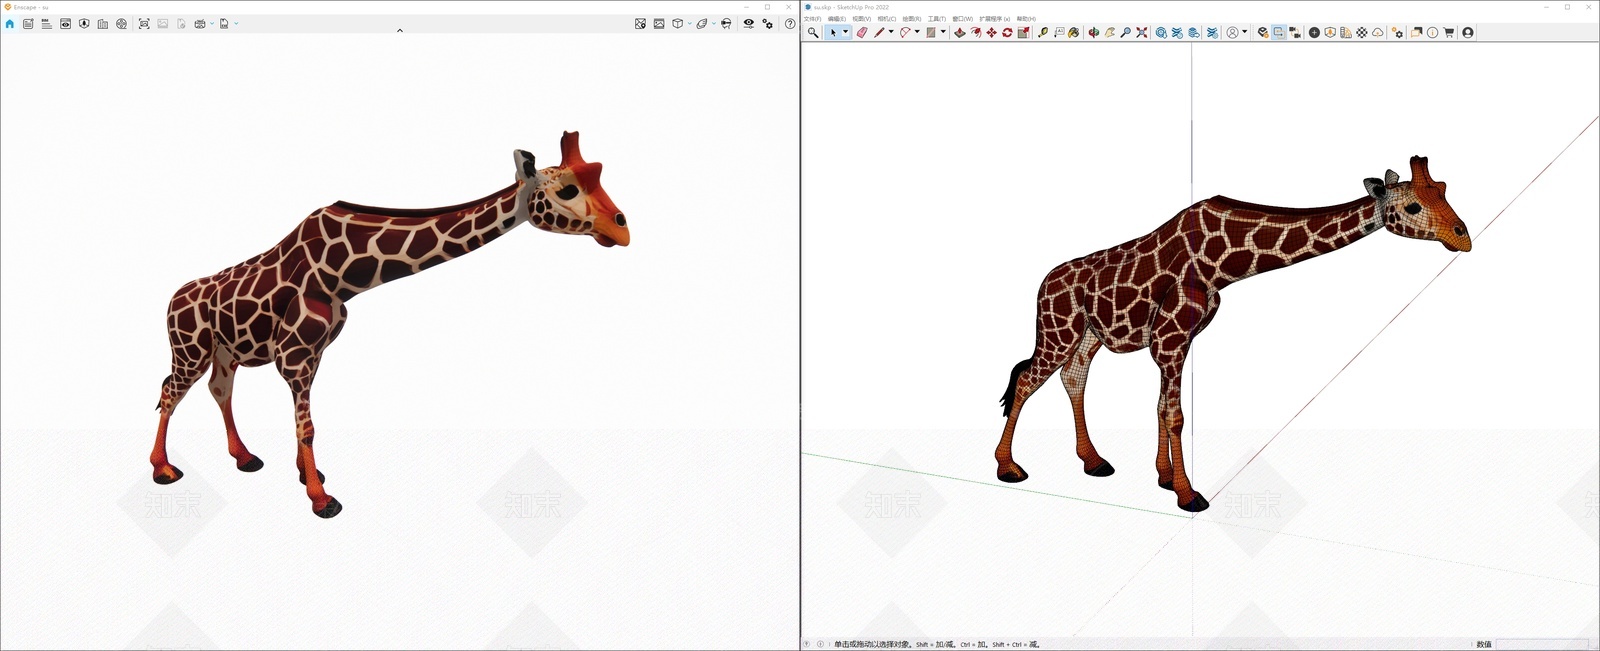Choose the Rotate tool
The height and width of the screenshot is (651, 1600).
(x=1007, y=32)
